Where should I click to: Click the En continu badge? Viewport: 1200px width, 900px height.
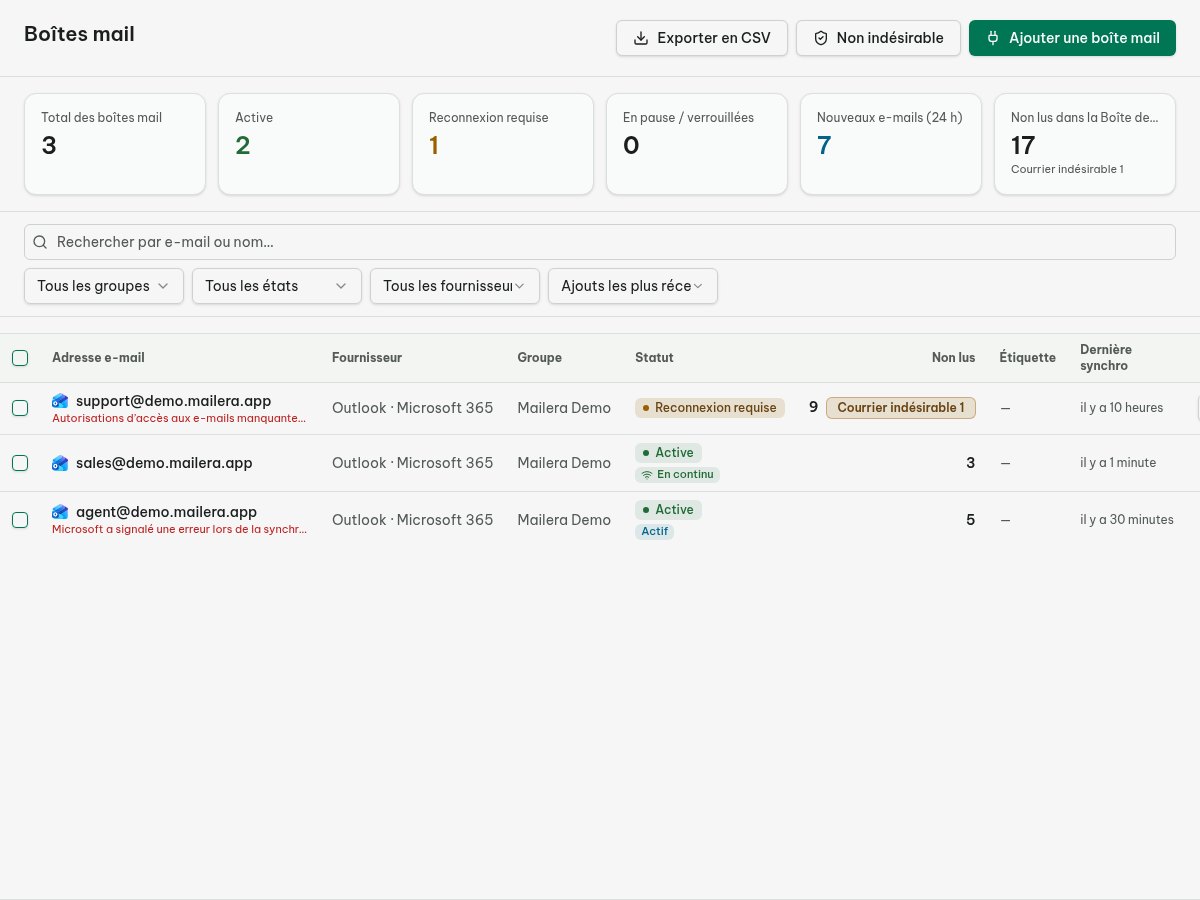[x=677, y=474]
